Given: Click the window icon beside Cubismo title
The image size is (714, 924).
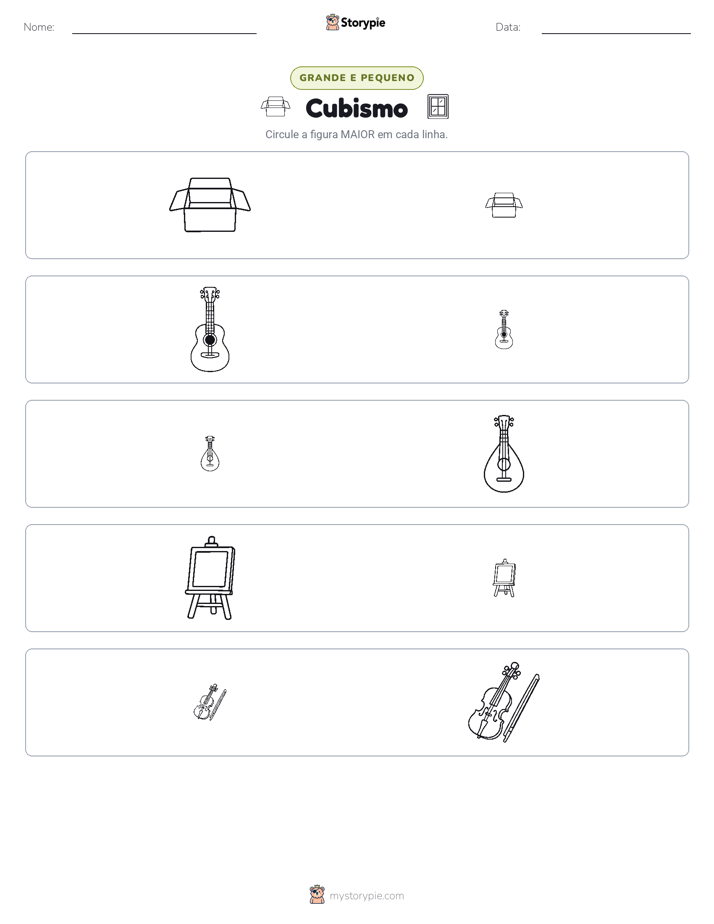Looking at the screenshot, I should (438, 107).
